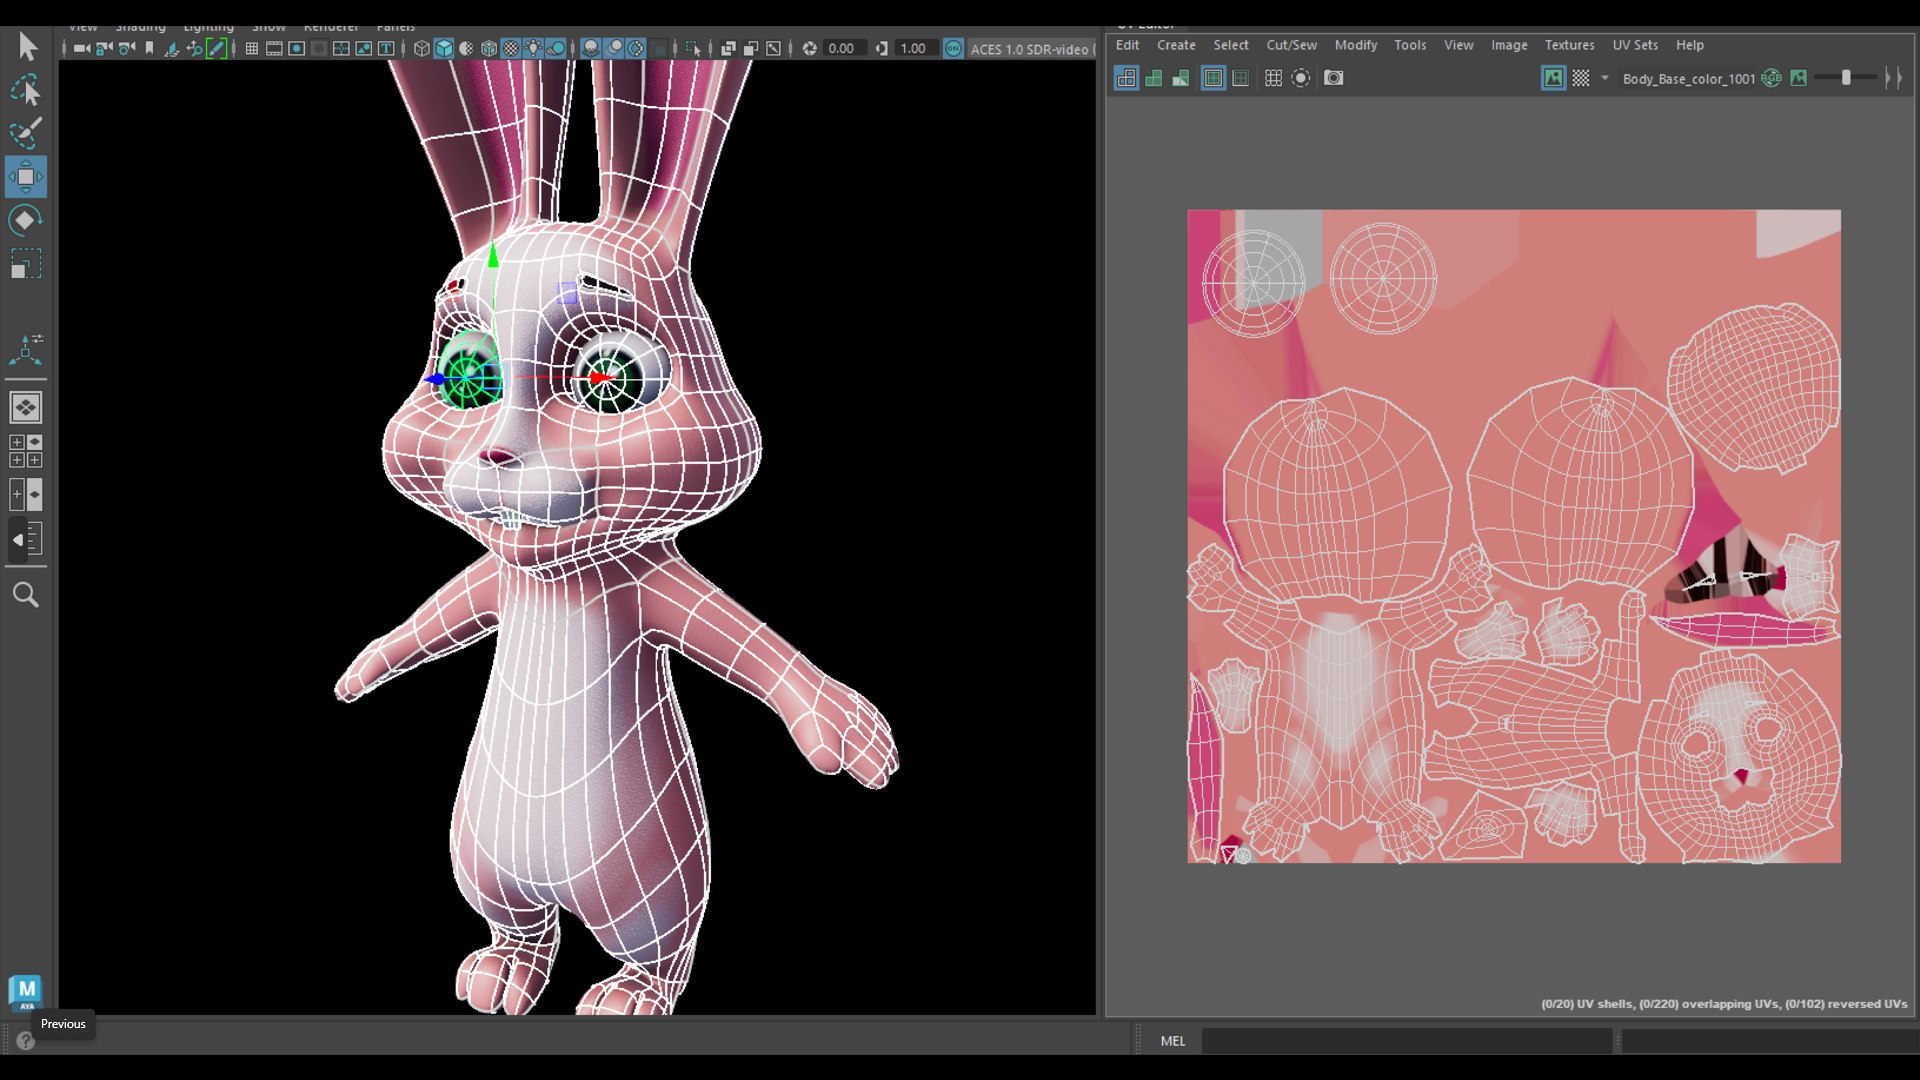This screenshot has height=1080, width=1920.
Task: Switch to two pane side-by-side layout
Action: [x=26, y=494]
